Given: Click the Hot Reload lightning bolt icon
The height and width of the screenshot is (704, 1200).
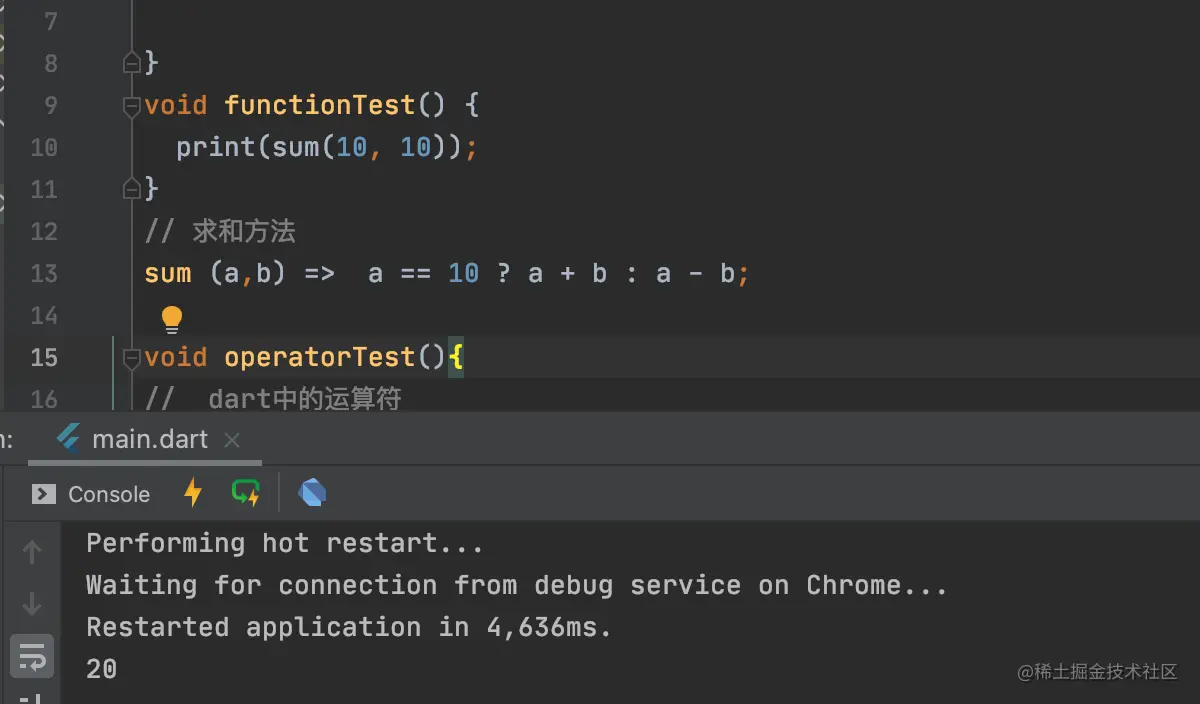Looking at the screenshot, I should [193, 493].
